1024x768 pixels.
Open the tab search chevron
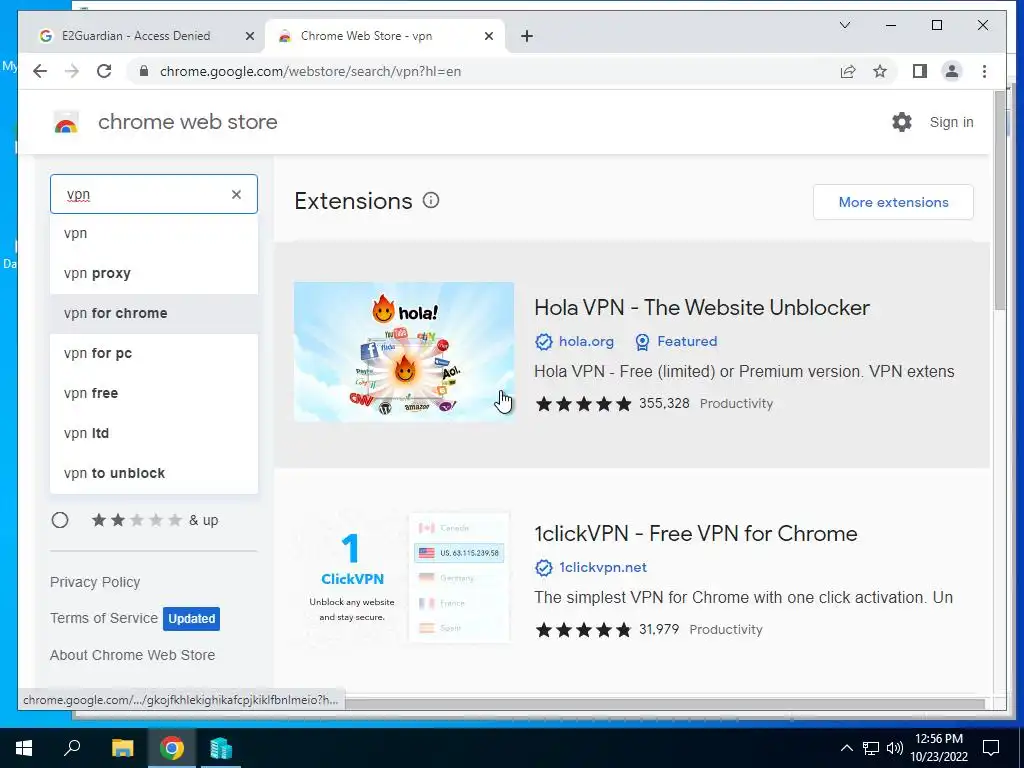click(844, 25)
